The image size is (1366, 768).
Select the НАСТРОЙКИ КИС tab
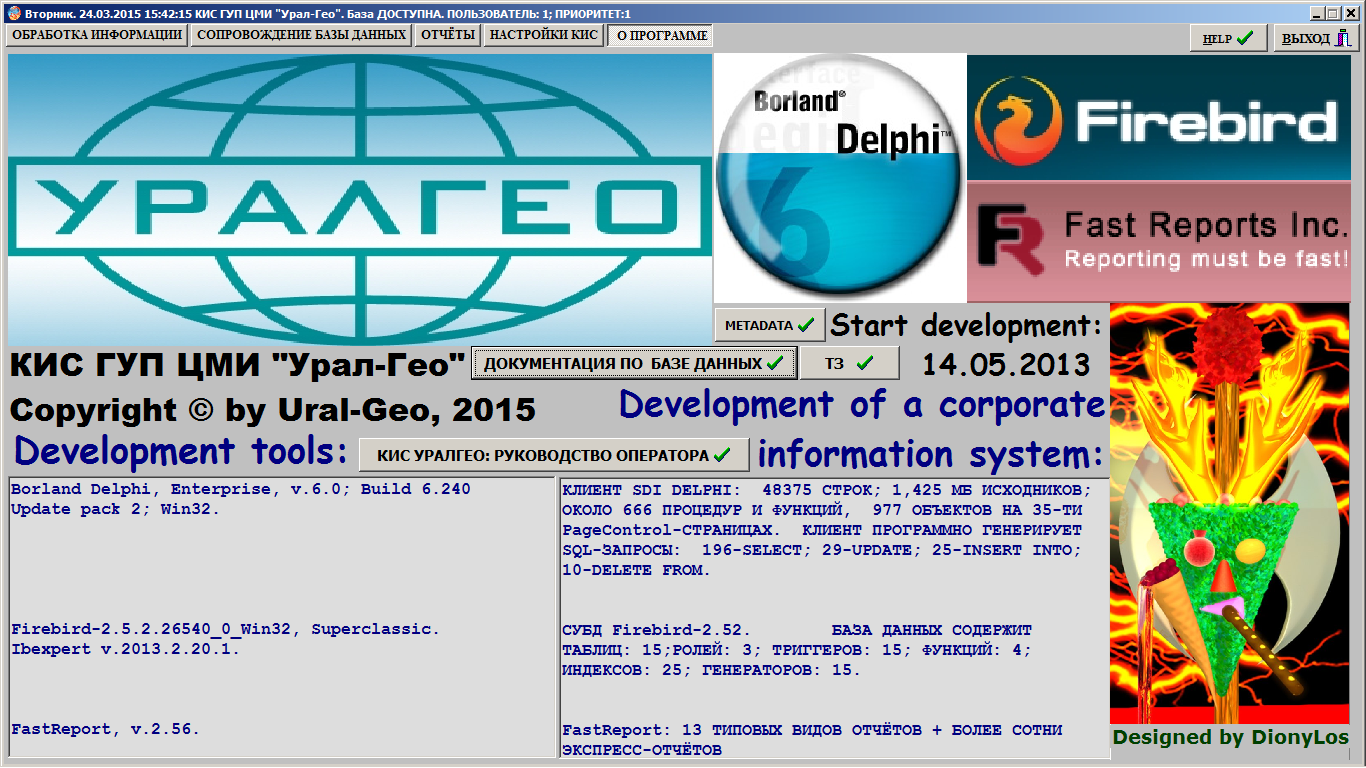[x=544, y=35]
